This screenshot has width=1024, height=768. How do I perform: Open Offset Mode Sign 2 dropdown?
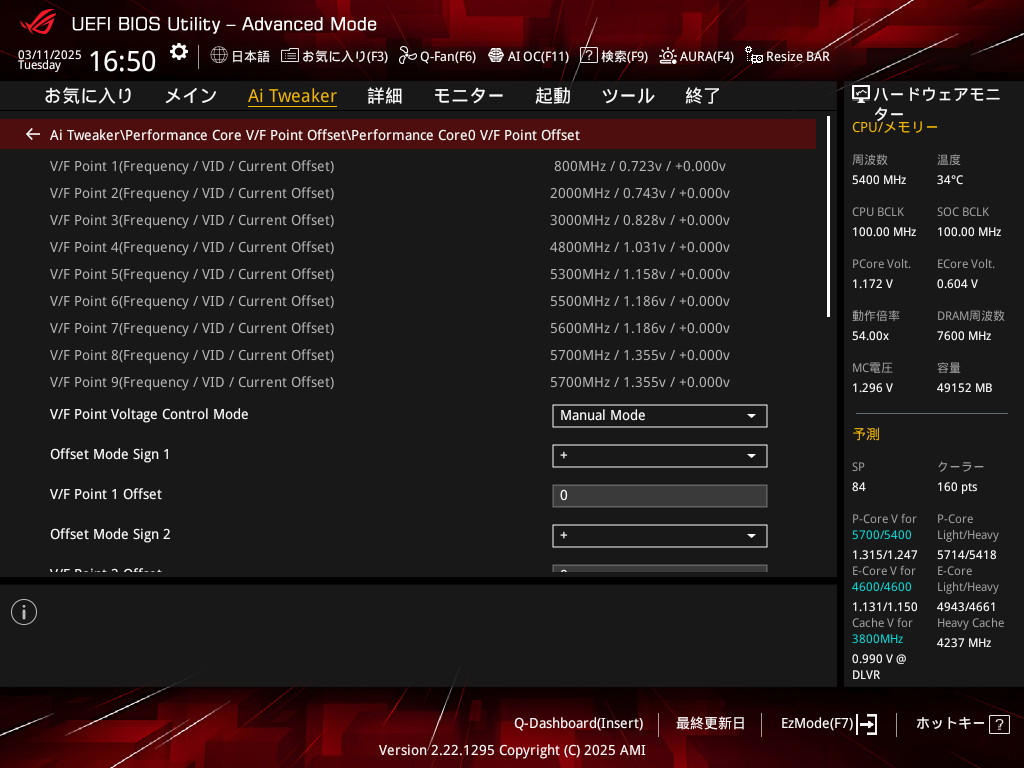[x=660, y=536]
